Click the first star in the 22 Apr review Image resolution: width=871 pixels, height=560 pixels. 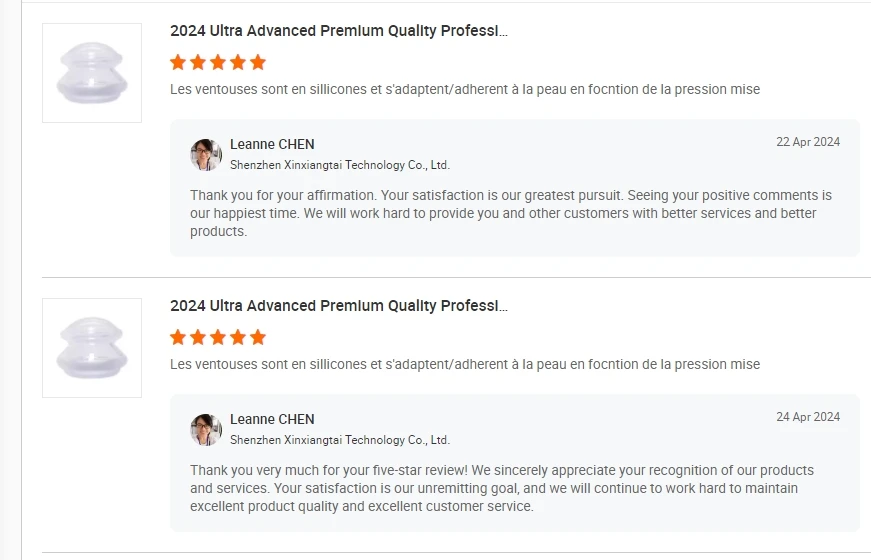[178, 62]
